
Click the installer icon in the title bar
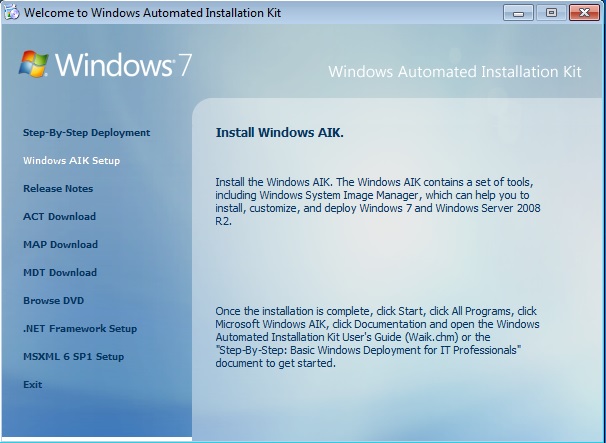tap(12, 12)
